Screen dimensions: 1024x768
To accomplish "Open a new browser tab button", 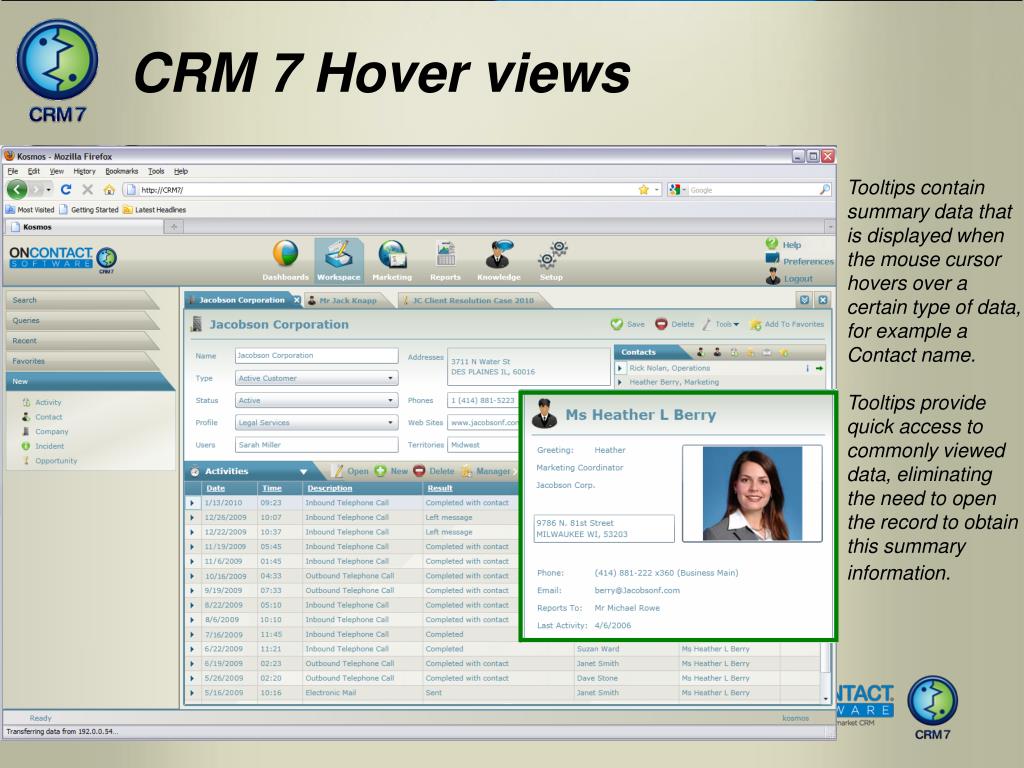I will pos(174,227).
